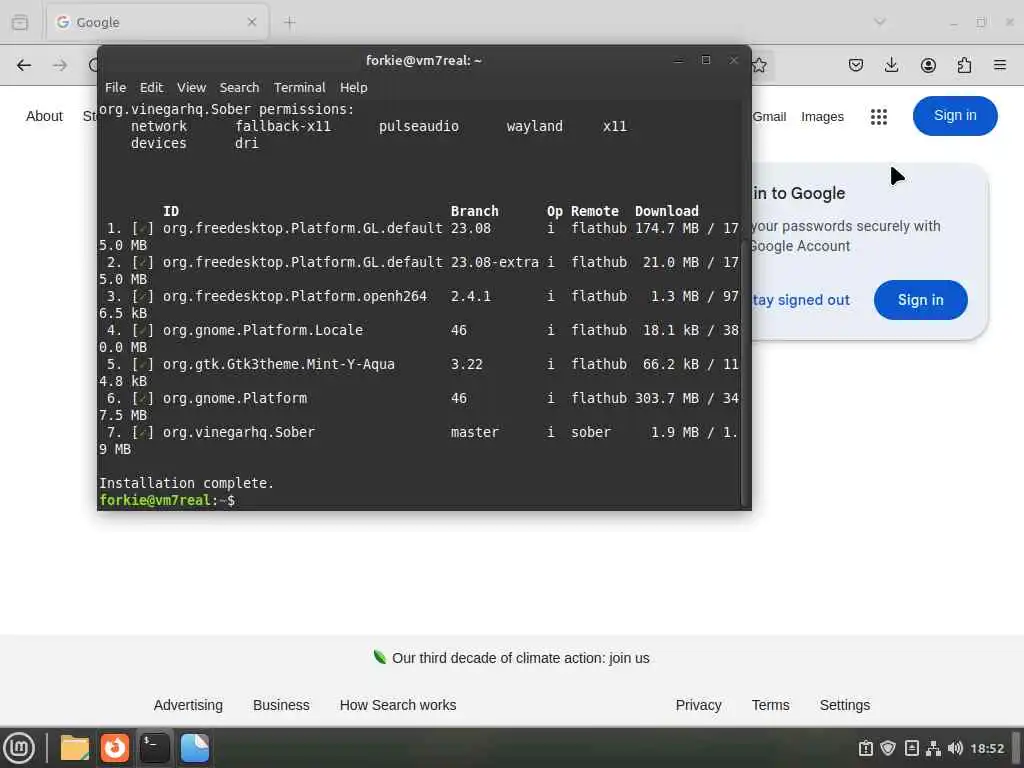This screenshot has height=768, width=1024.
Task: Open Firefox View icon beside the tabs
Action: click(x=20, y=22)
